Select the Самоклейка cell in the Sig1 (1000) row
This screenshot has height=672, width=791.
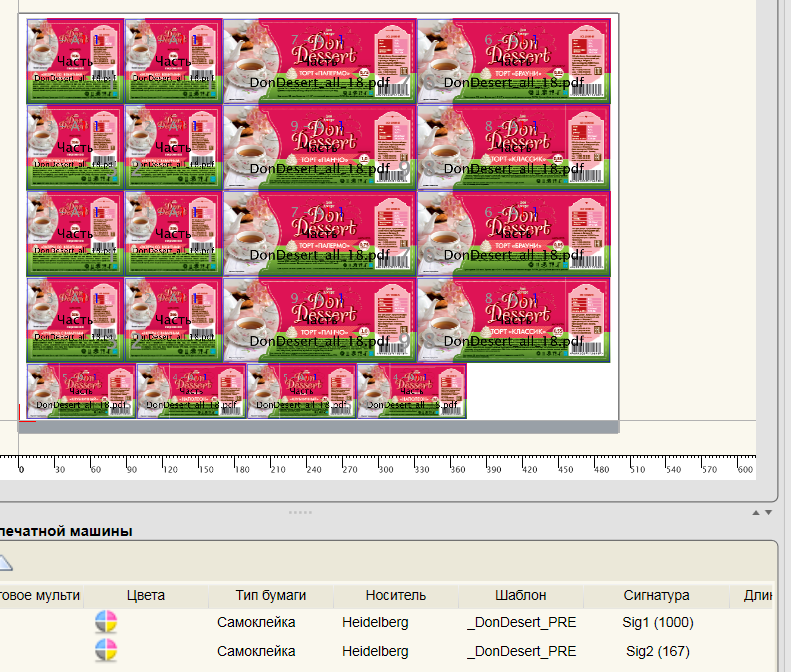(x=256, y=622)
